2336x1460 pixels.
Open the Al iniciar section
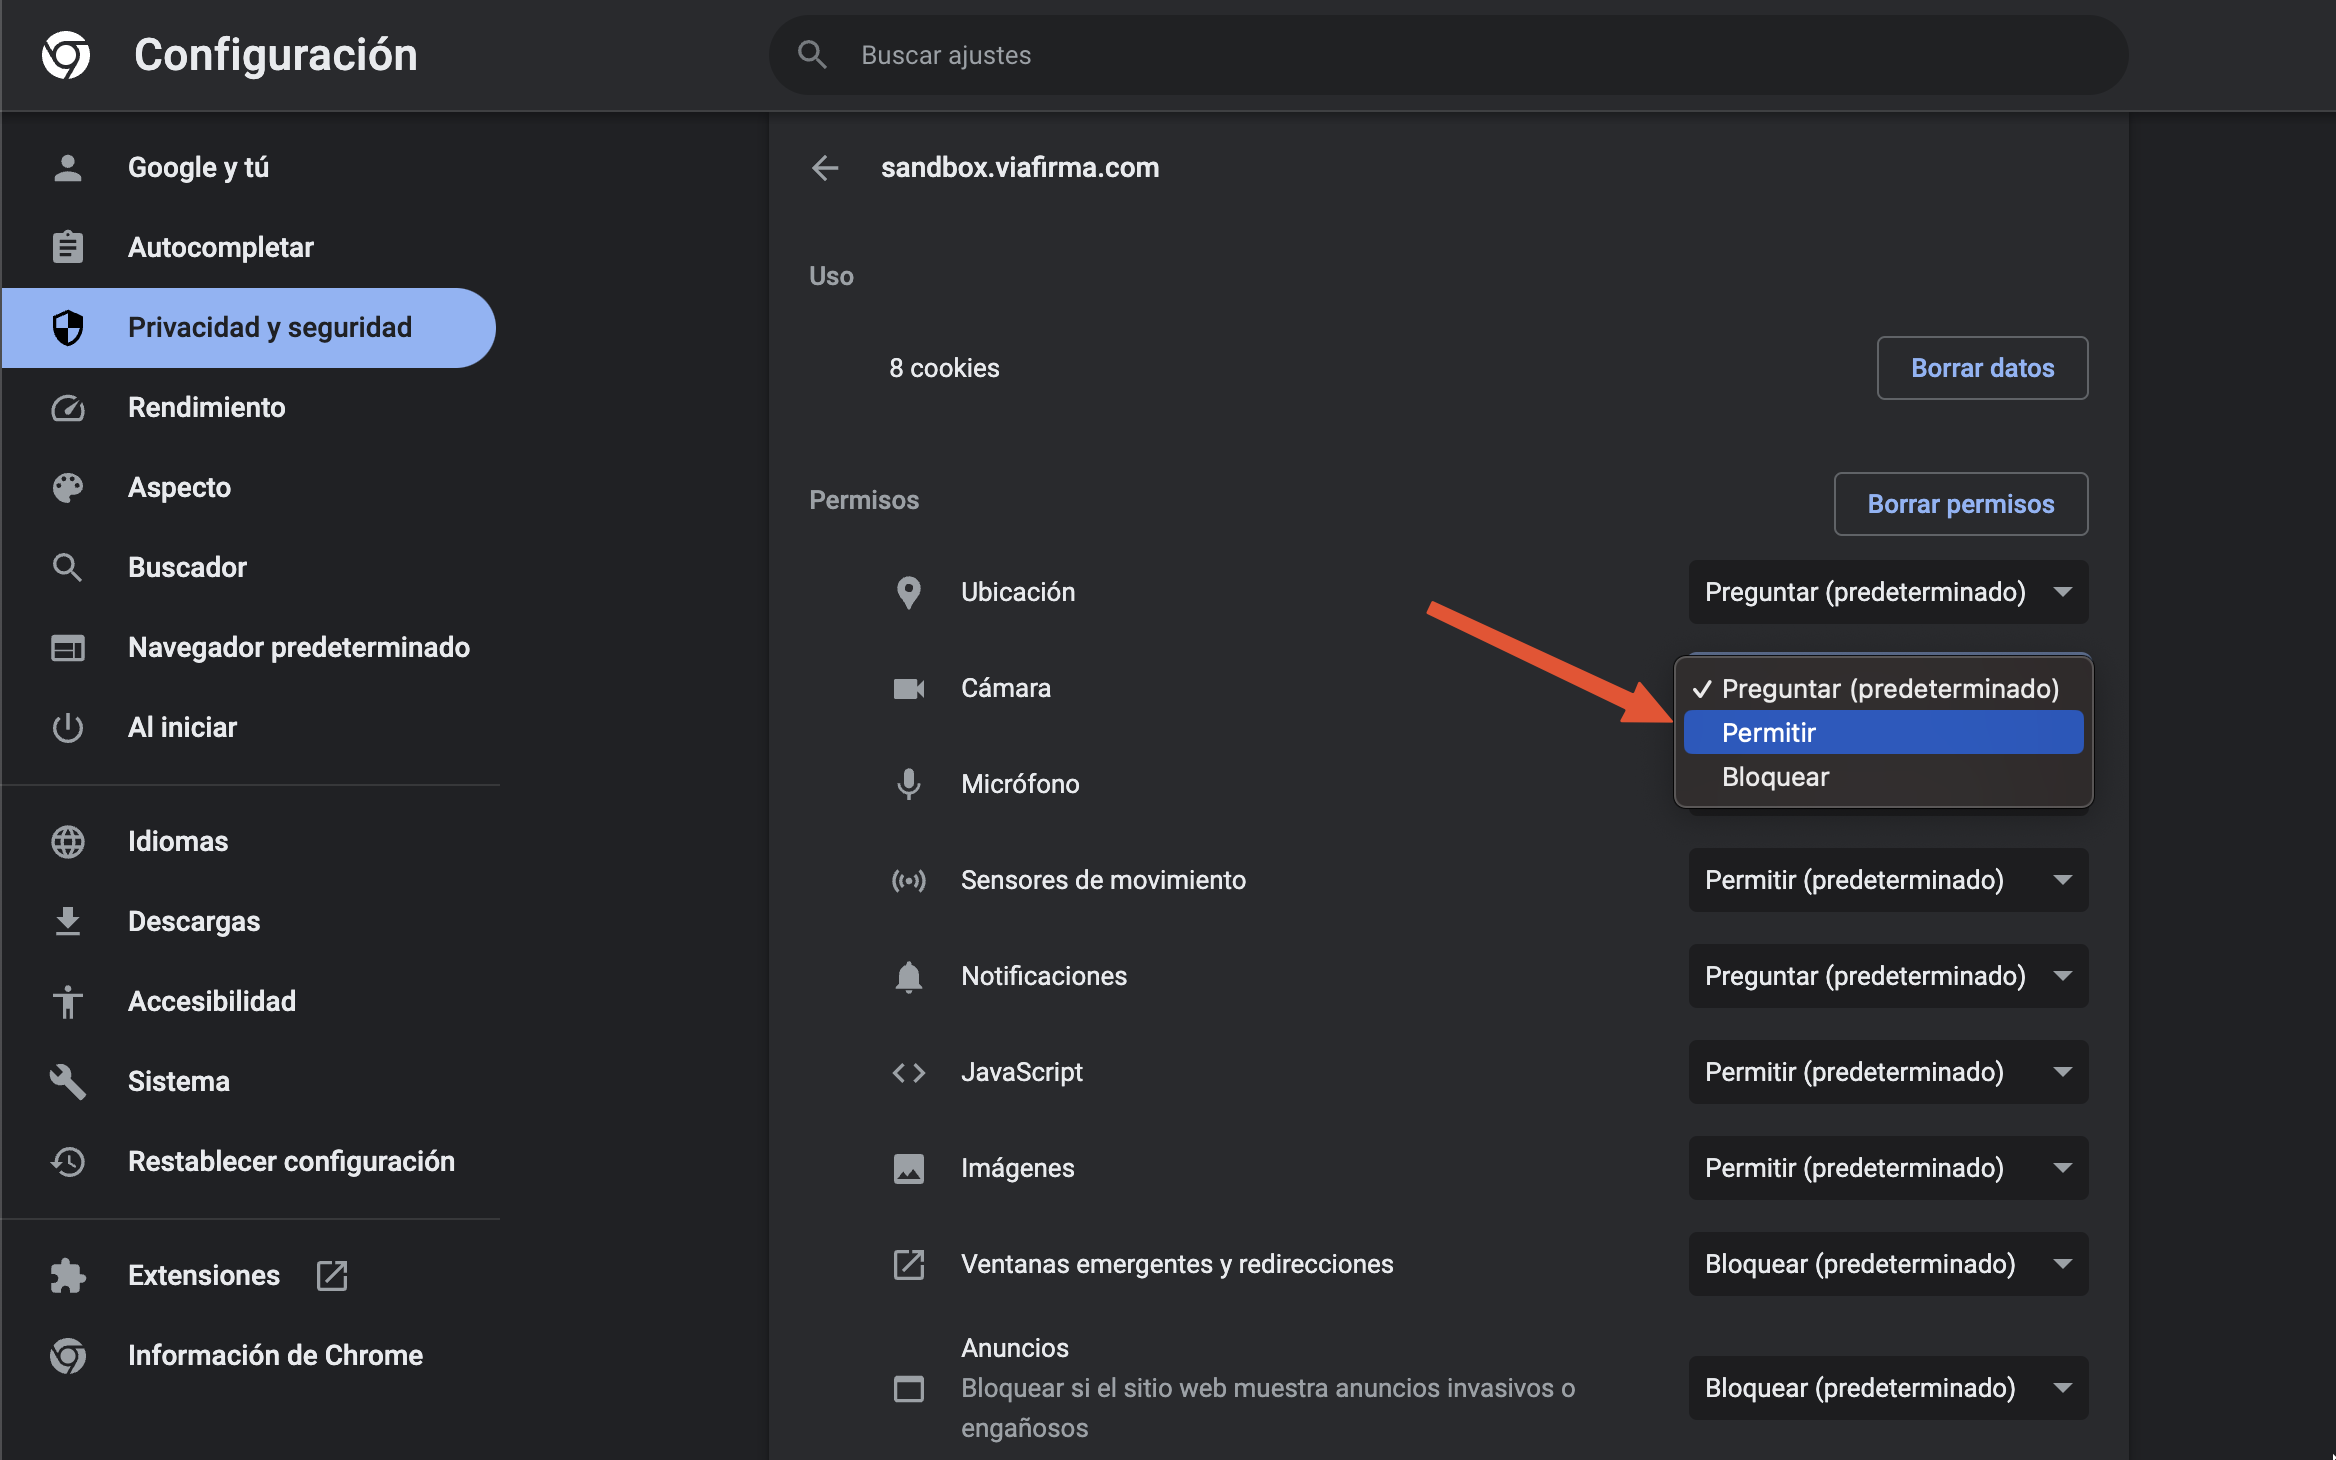pos(250,728)
